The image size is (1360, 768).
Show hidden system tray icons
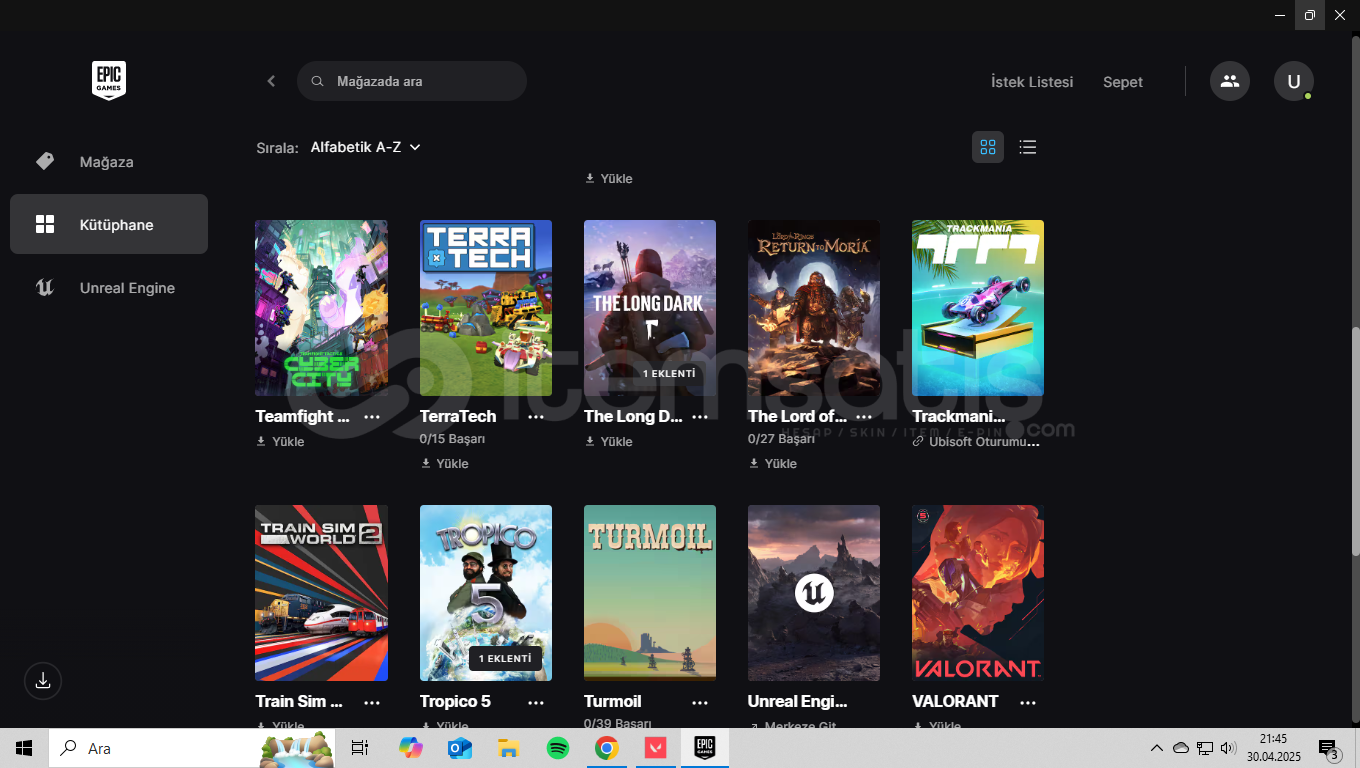1156,748
